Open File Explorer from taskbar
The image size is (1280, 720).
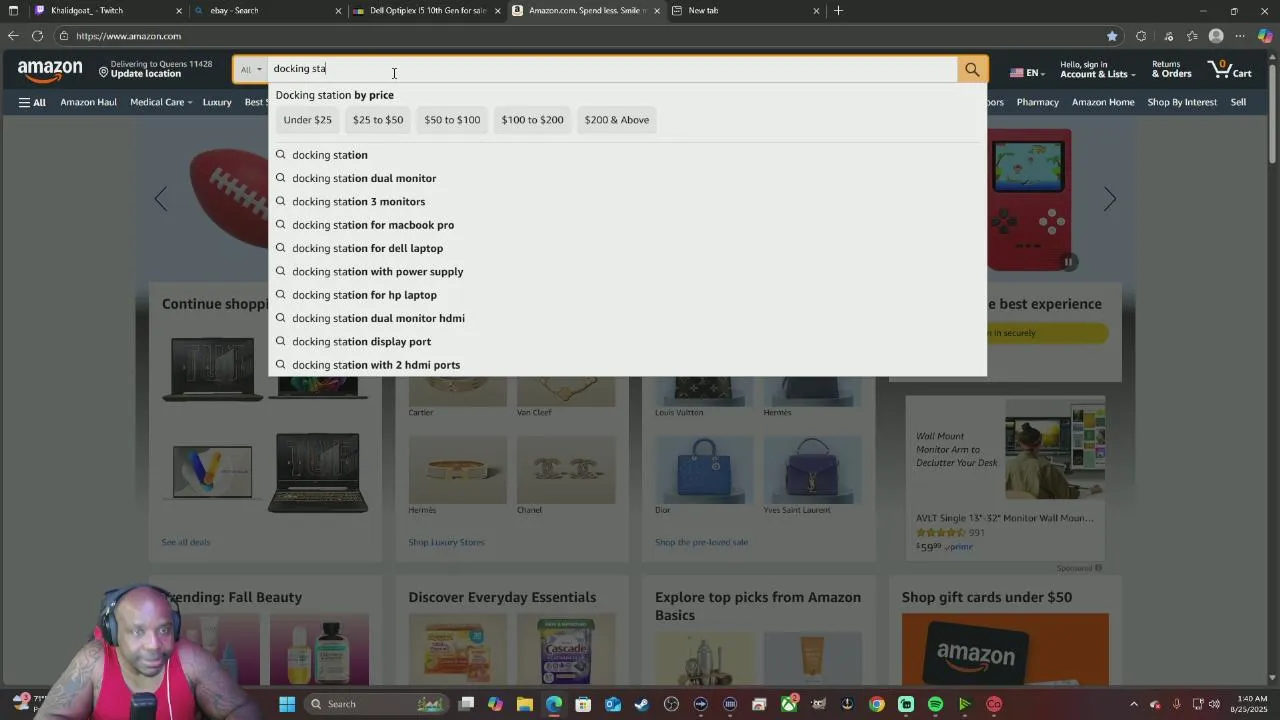click(x=525, y=704)
